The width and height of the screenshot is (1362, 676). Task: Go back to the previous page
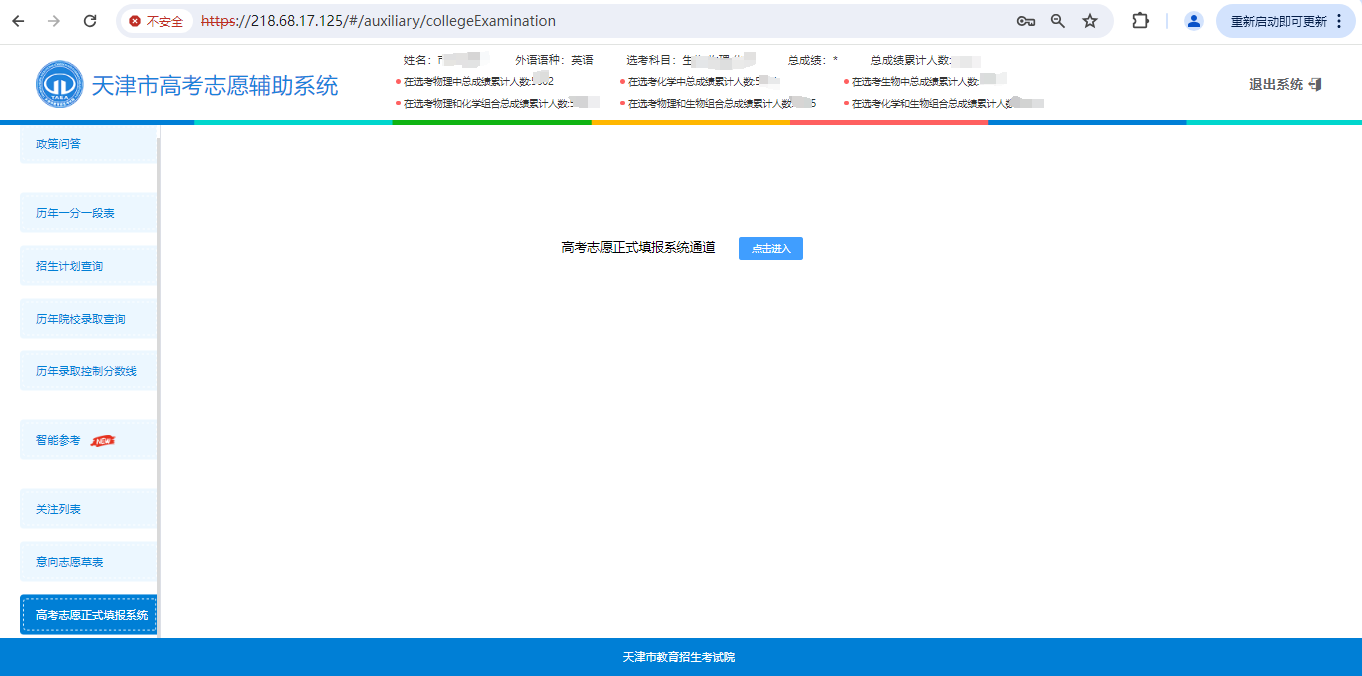(18, 21)
